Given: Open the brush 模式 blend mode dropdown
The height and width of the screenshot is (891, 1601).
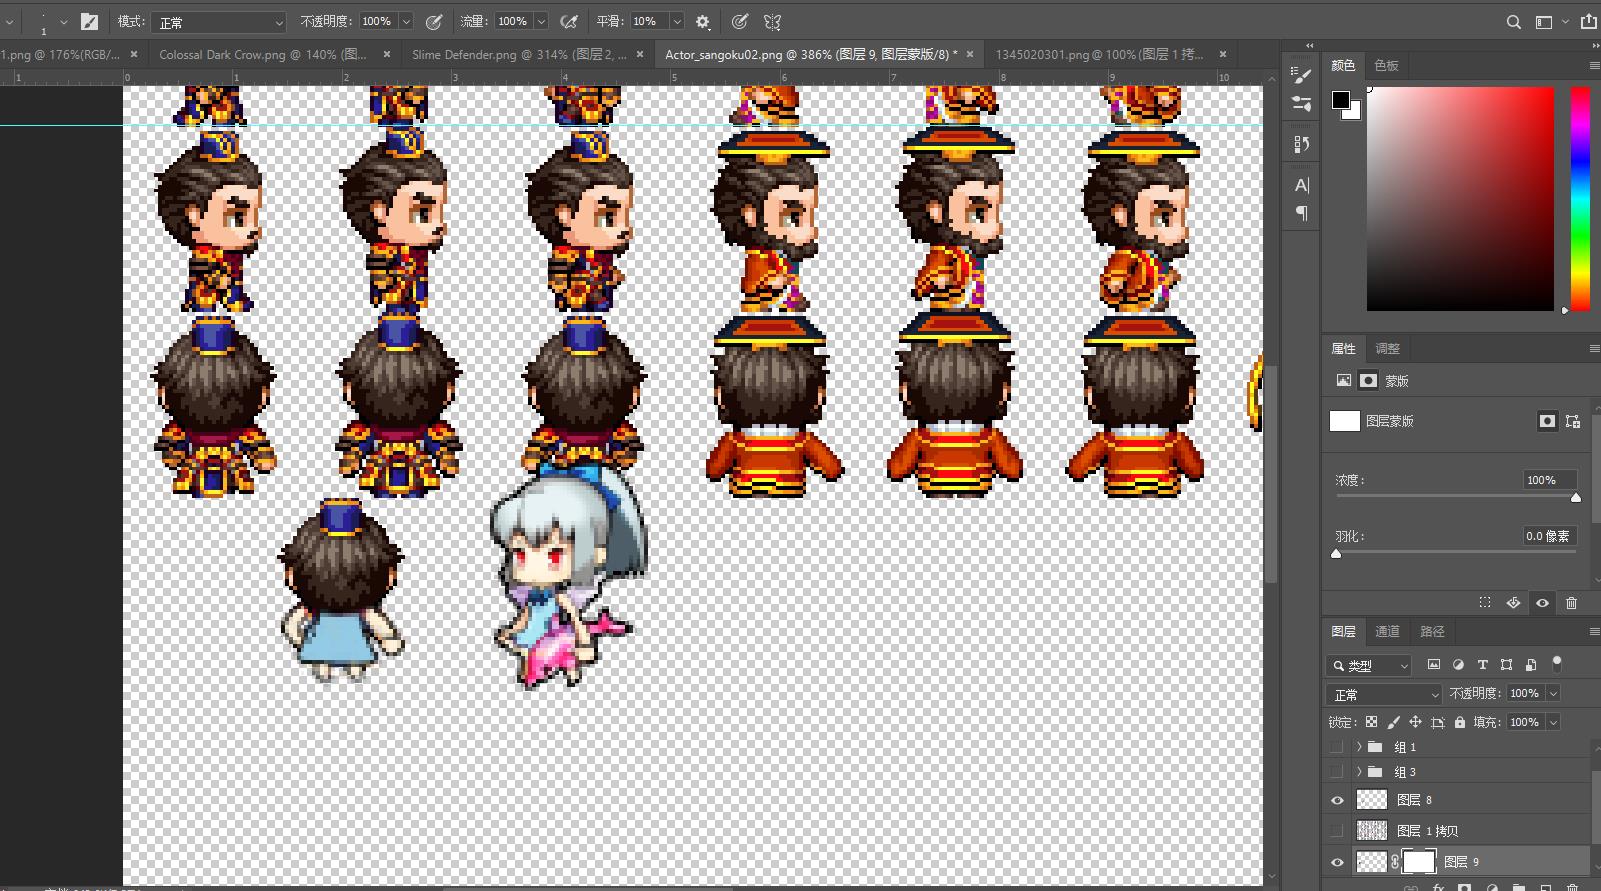Looking at the screenshot, I should pos(218,22).
